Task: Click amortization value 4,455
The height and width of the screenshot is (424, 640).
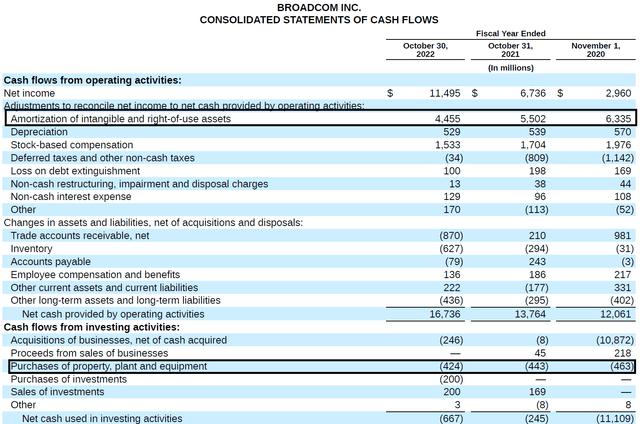Action: (447, 119)
